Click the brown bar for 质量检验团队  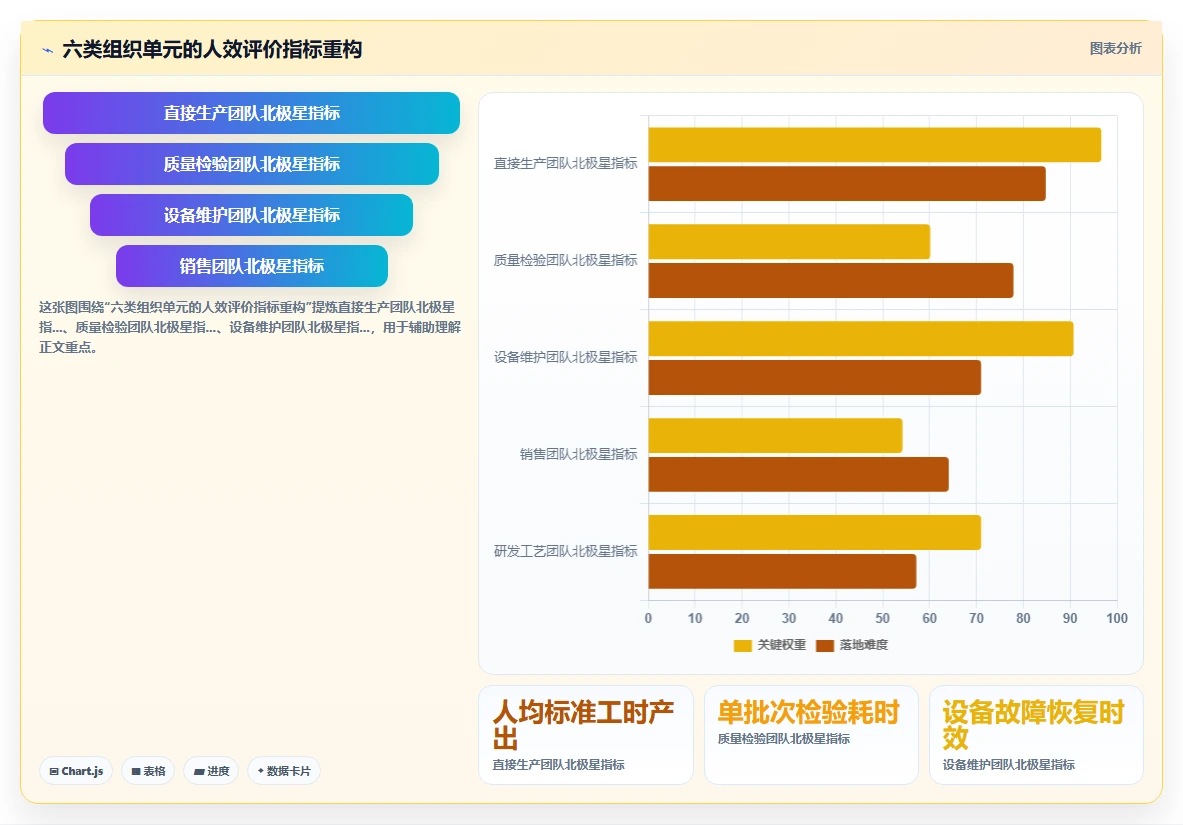pos(831,280)
